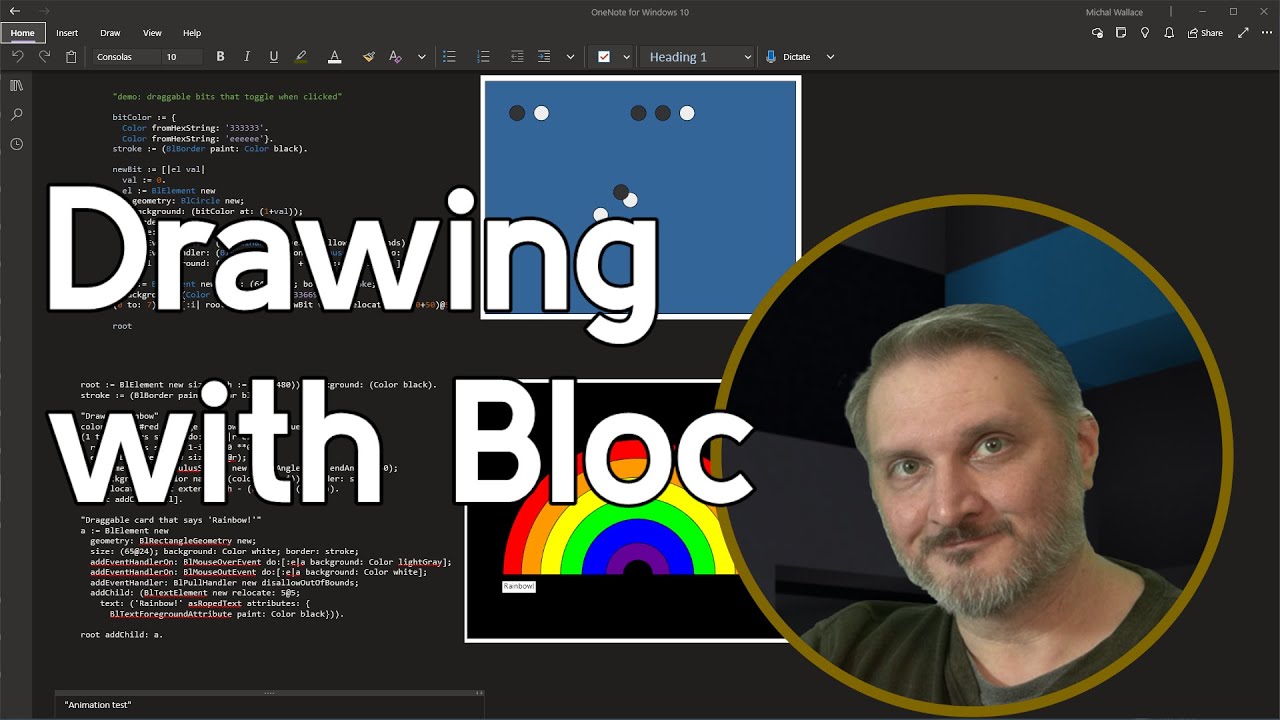The image size is (1280, 720).
Task: Open the notifications bell
Action: click(1169, 33)
